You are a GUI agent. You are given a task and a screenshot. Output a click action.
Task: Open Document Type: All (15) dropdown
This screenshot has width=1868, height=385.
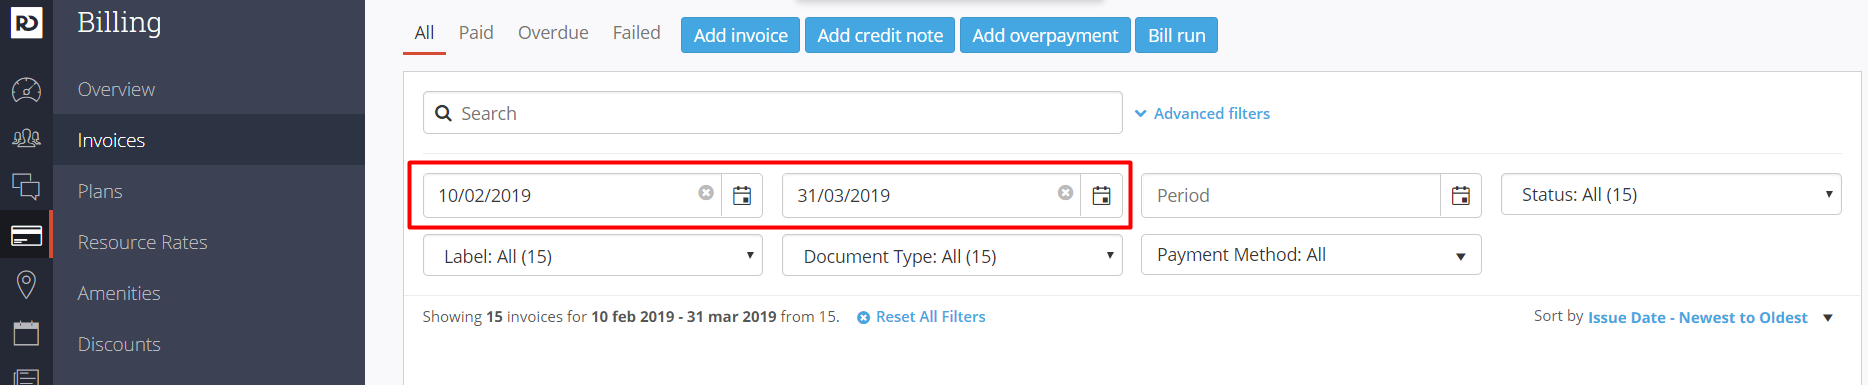[x=952, y=256]
